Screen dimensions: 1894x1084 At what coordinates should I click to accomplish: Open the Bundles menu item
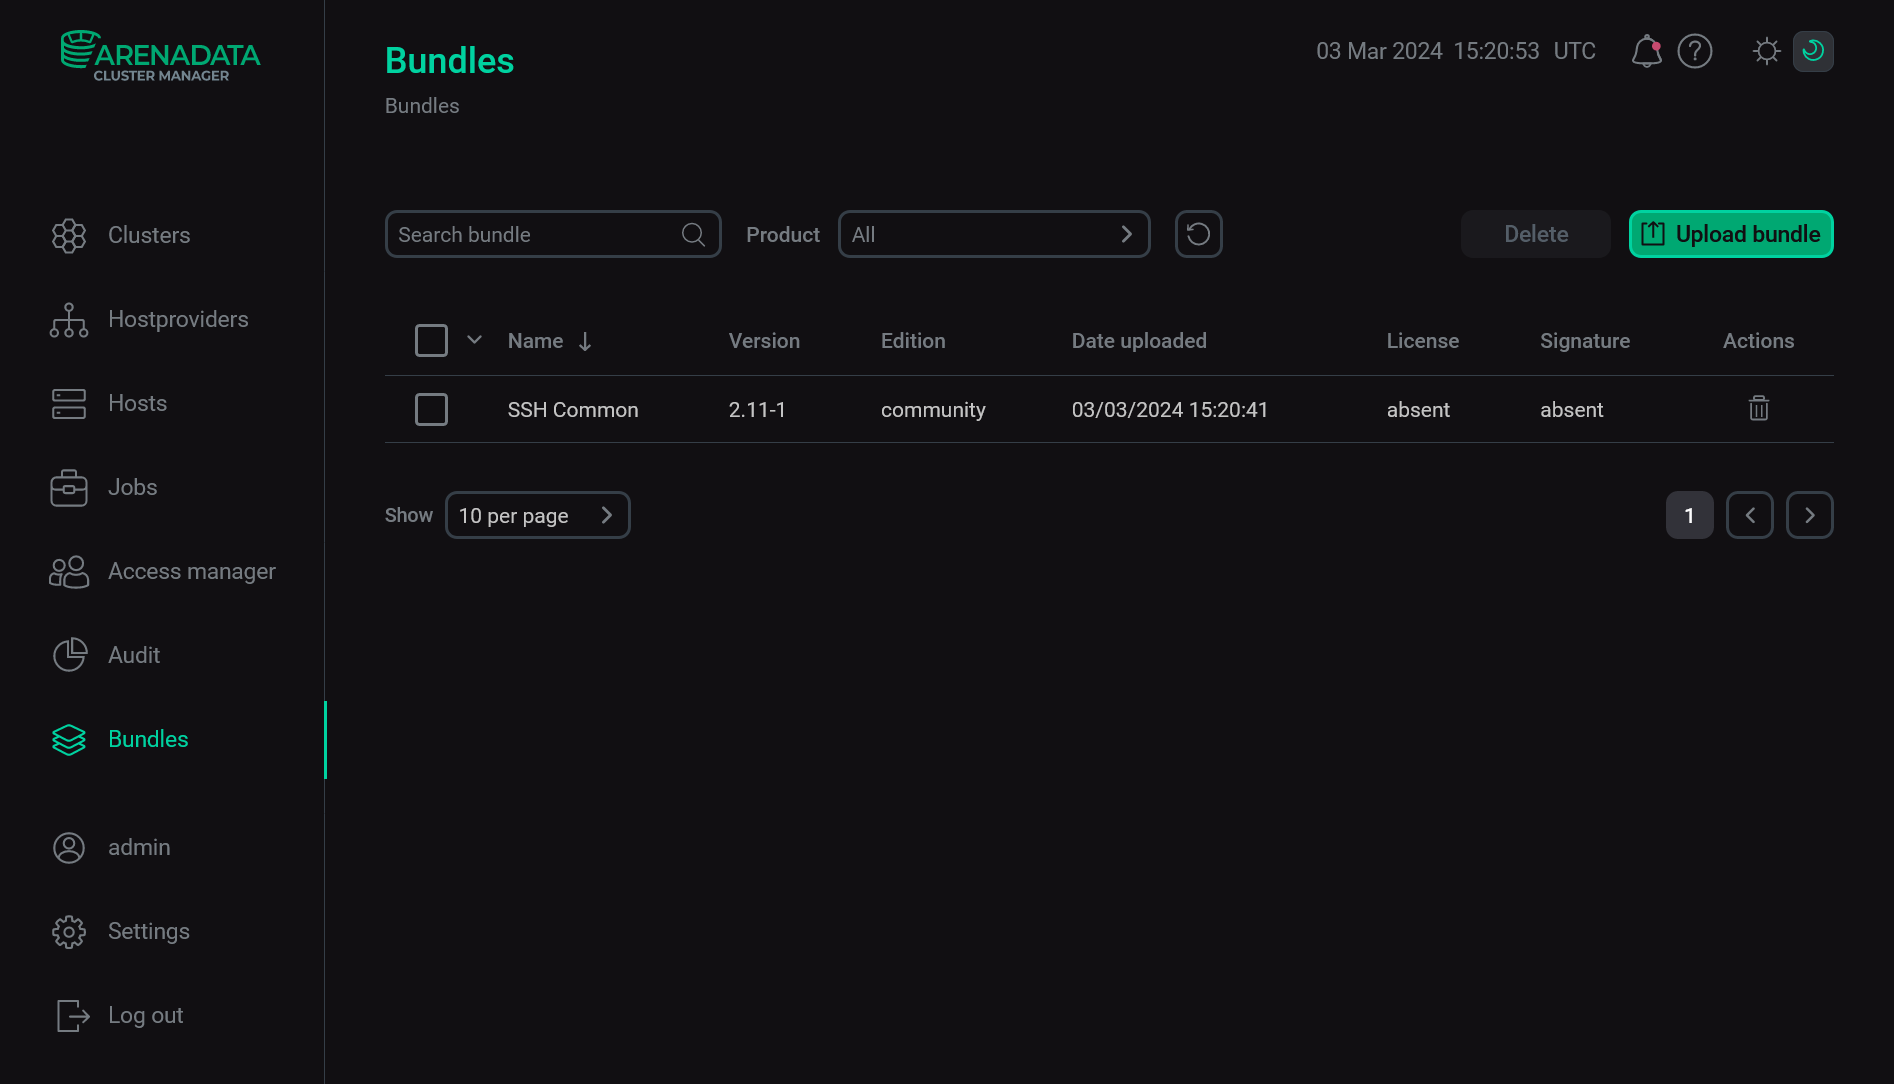click(147, 739)
